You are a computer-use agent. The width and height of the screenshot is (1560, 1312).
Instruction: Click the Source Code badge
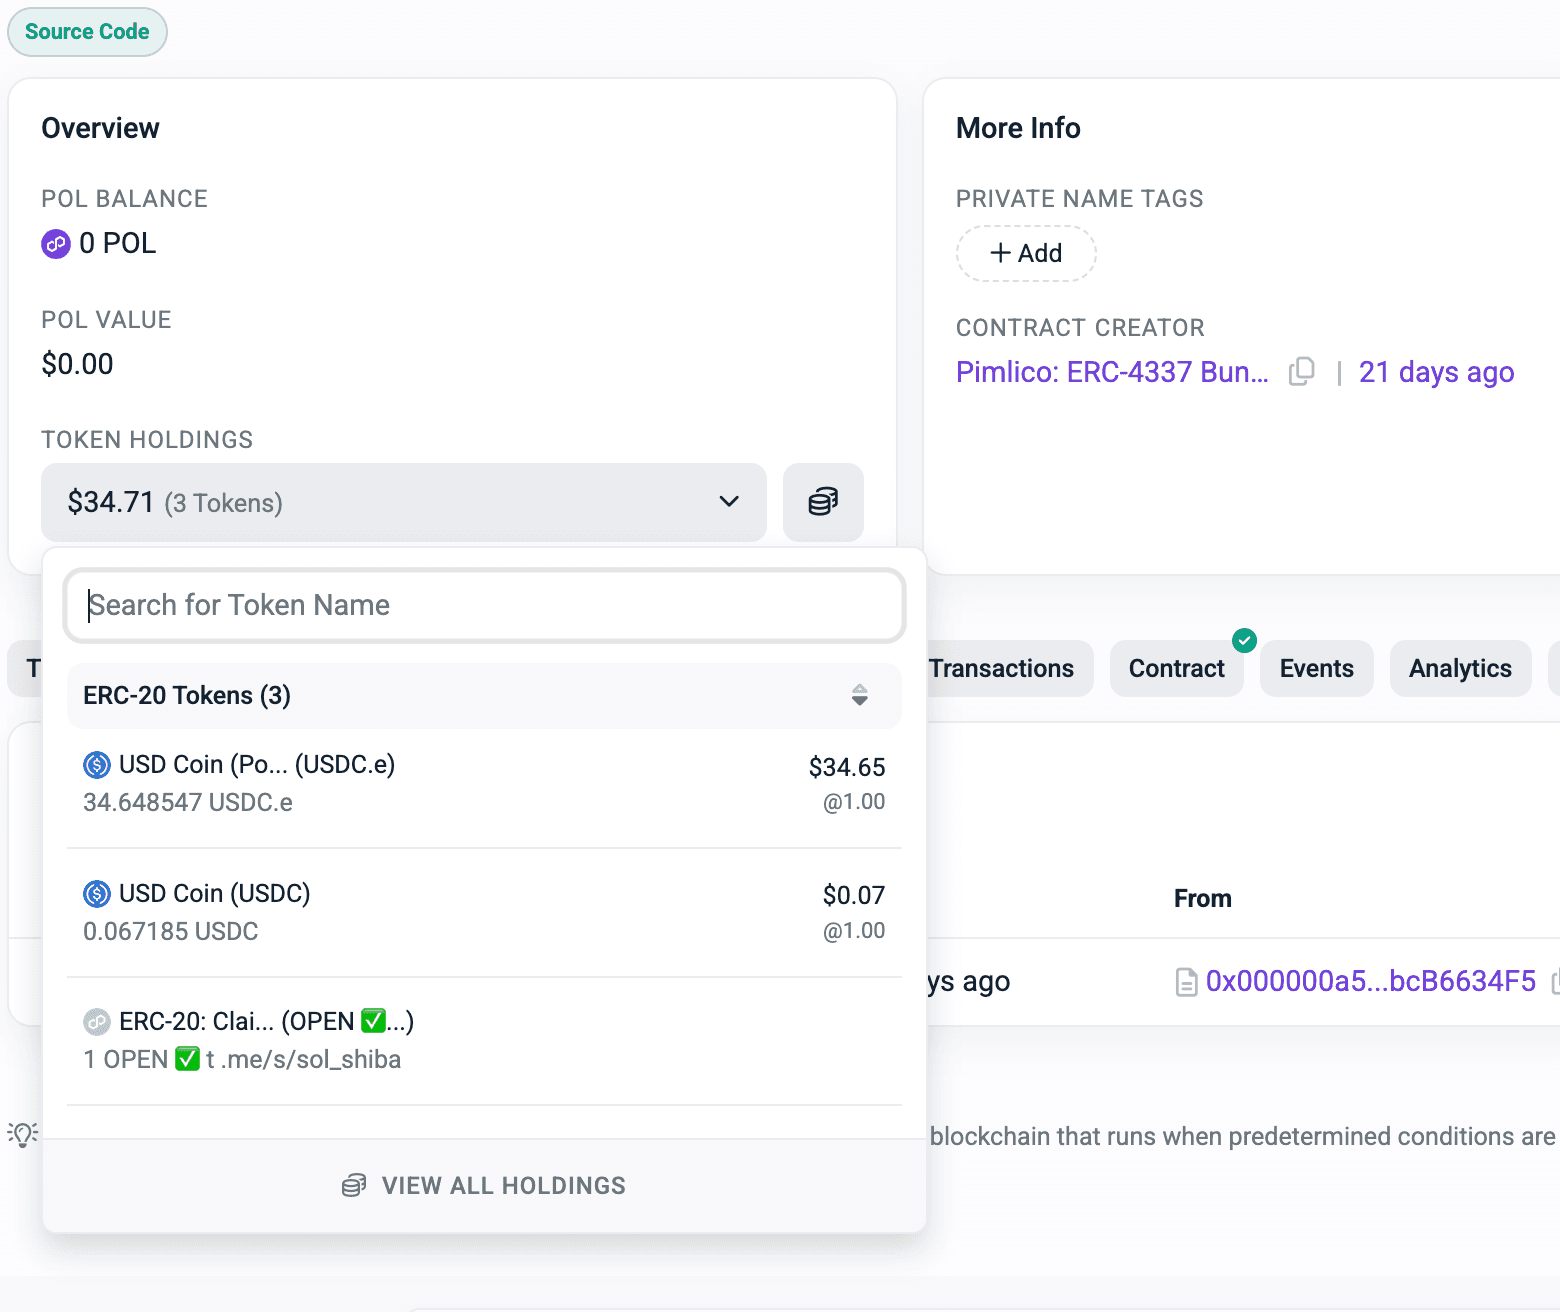[x=87, y=32]
